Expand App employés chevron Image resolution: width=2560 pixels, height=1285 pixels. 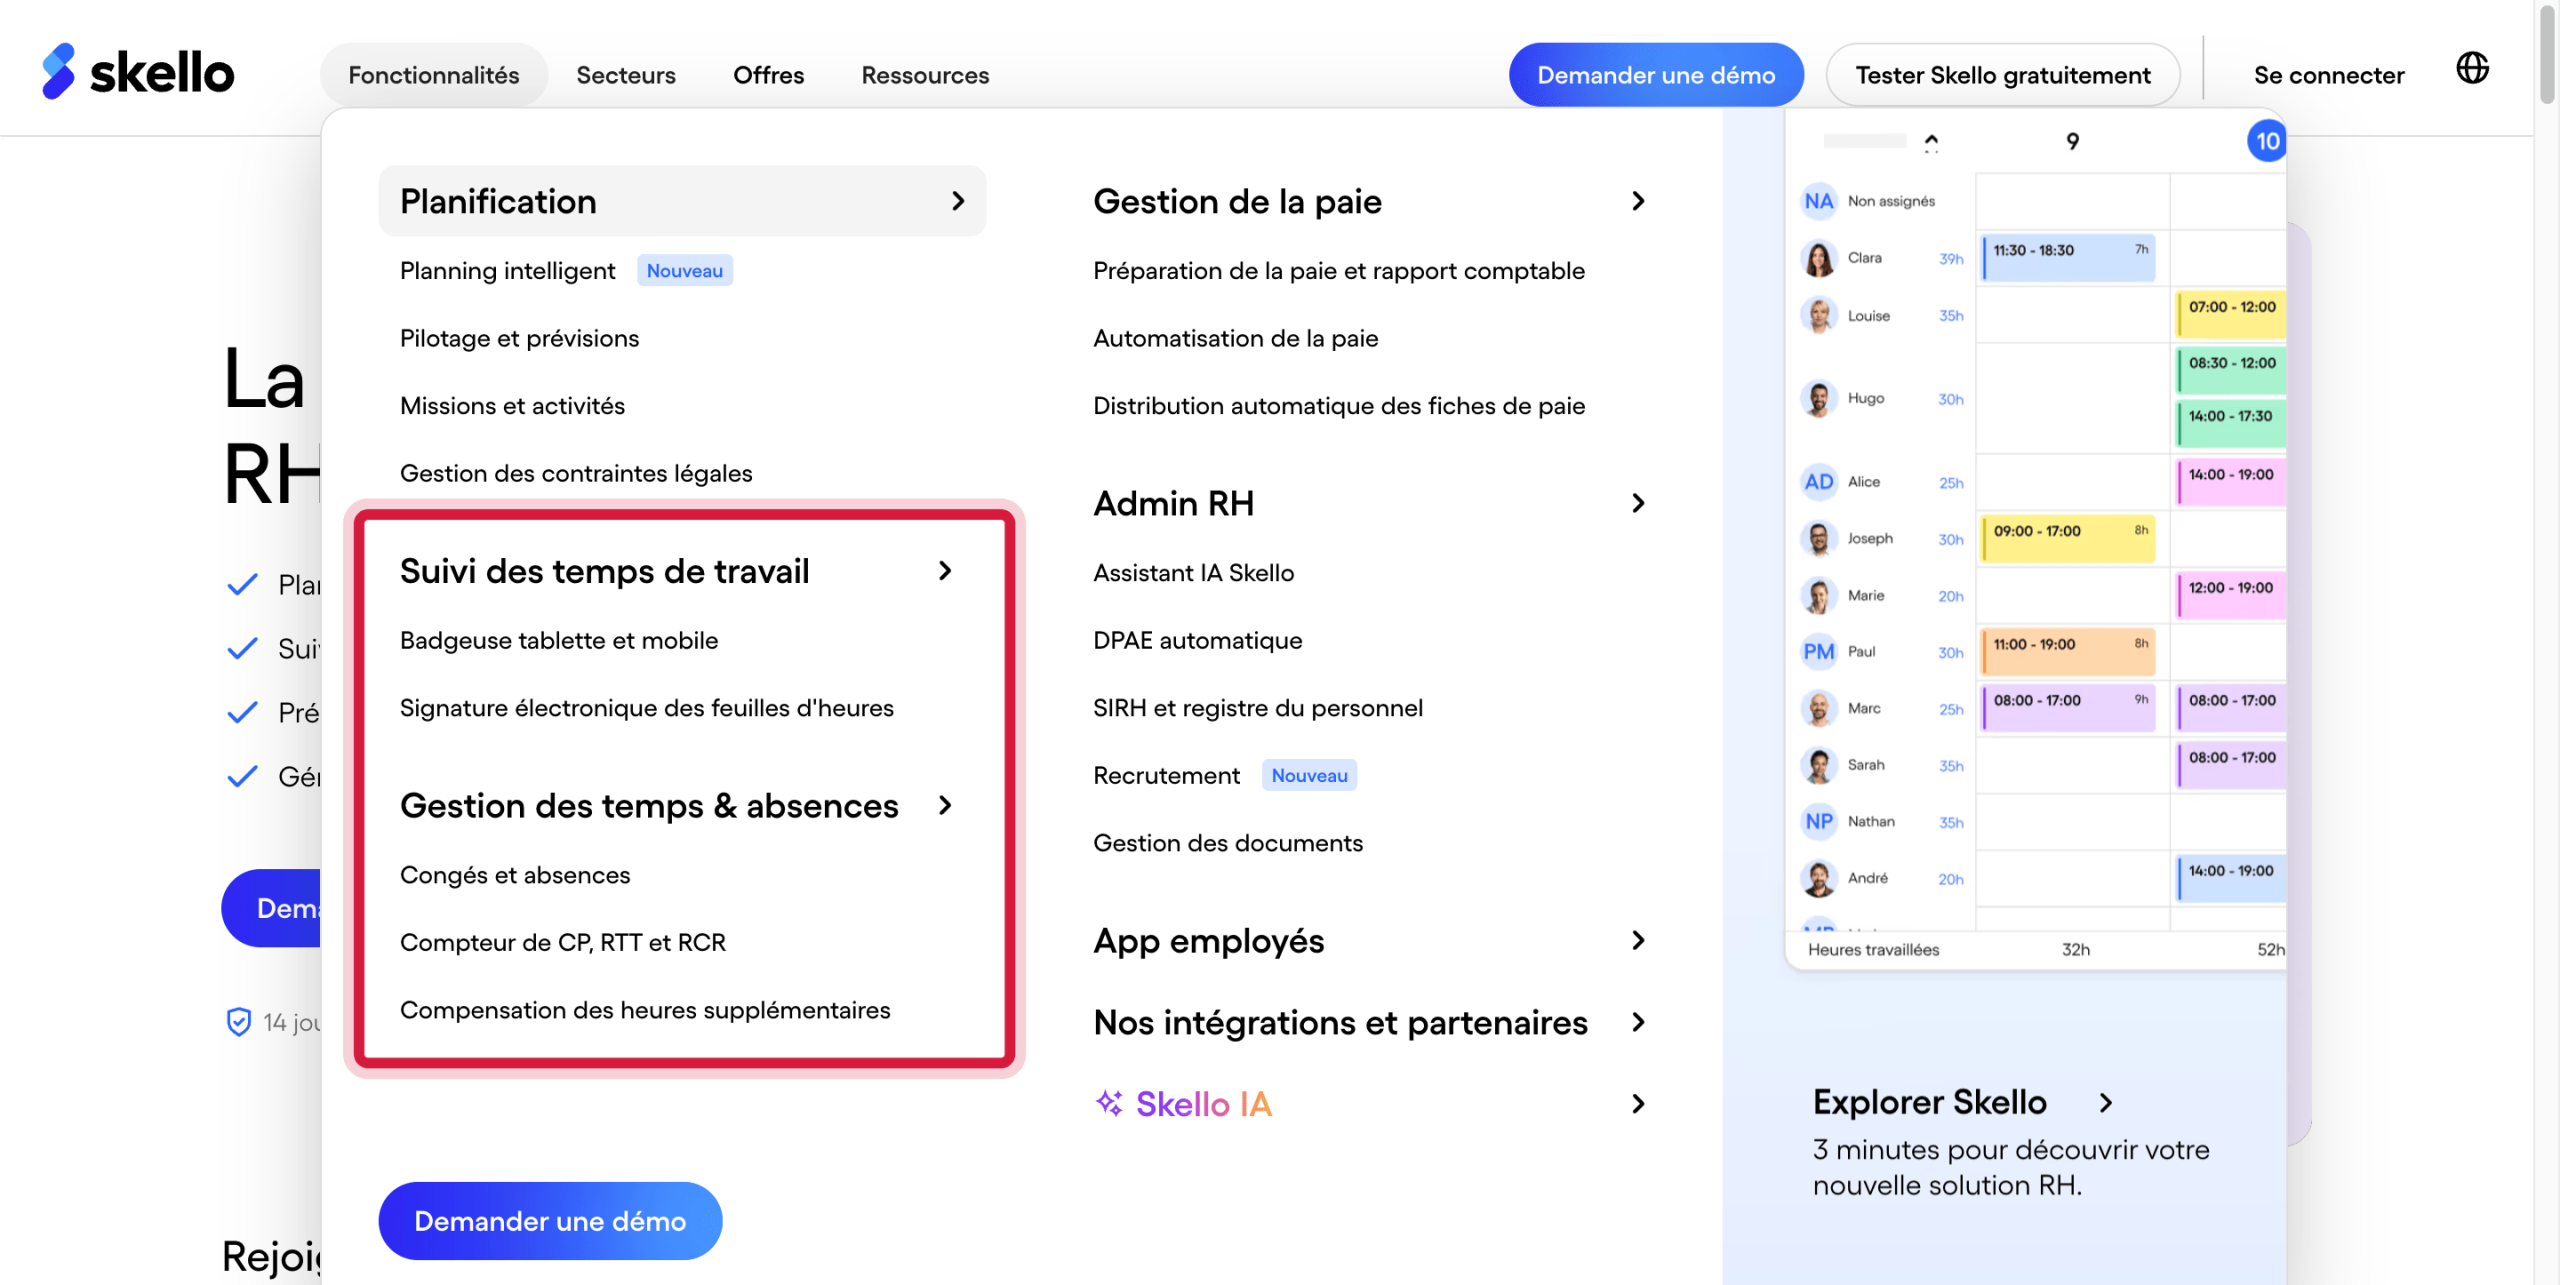point(1638,940)
